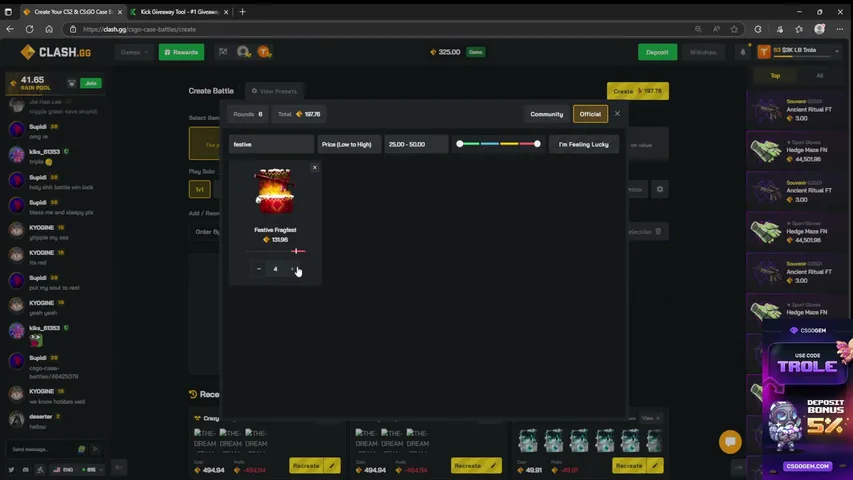Viewport: 853px width, 480px height.
Task: Click the rain pool tip icon beside Join
Action: pos(71,83)
